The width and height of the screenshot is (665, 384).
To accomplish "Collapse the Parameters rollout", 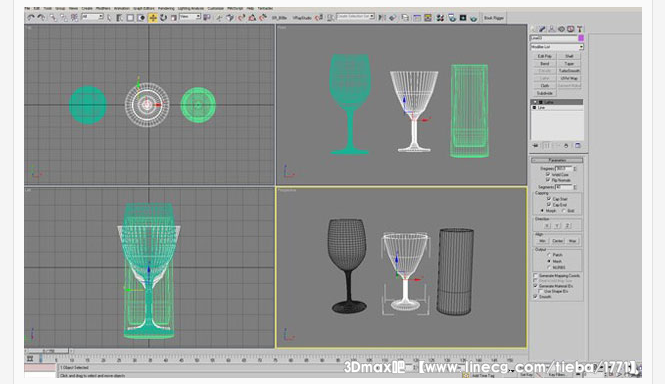I will [x=557, y=160].
